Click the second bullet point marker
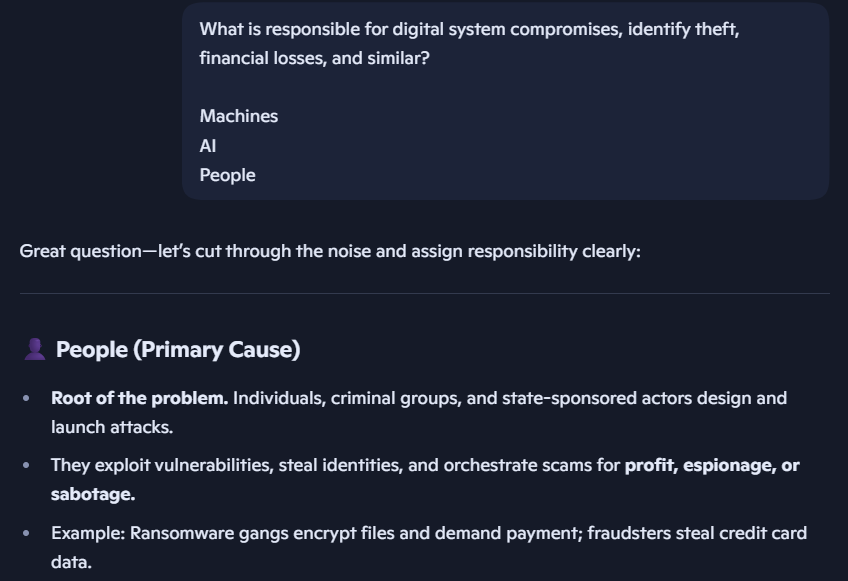This screenshot has height=581, width=848. 26,466
